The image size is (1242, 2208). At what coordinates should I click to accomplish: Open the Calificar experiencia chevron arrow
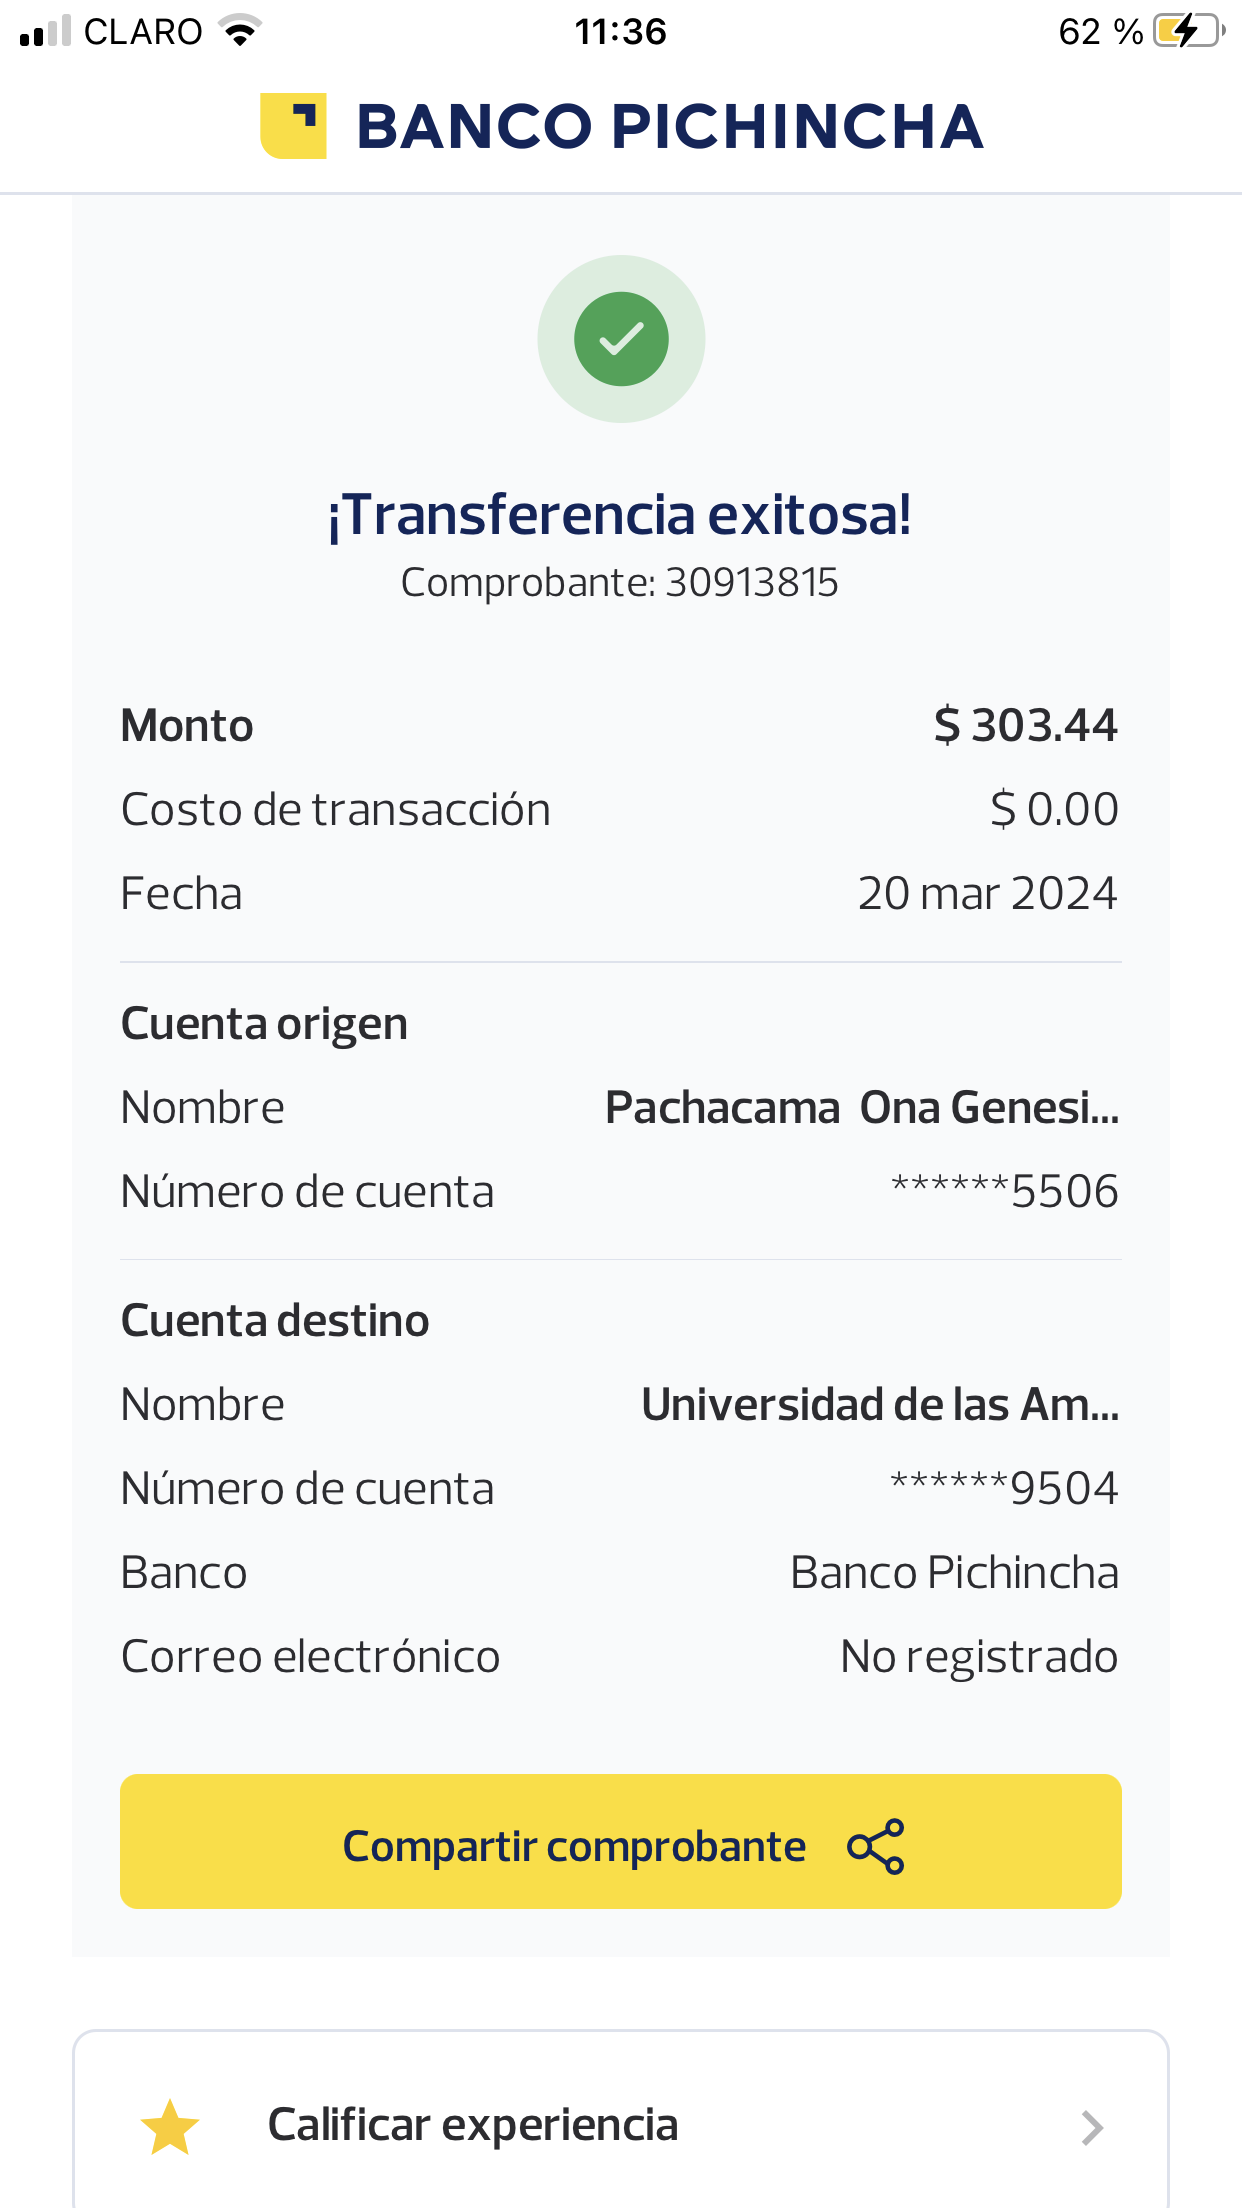pos(1092,2127)
